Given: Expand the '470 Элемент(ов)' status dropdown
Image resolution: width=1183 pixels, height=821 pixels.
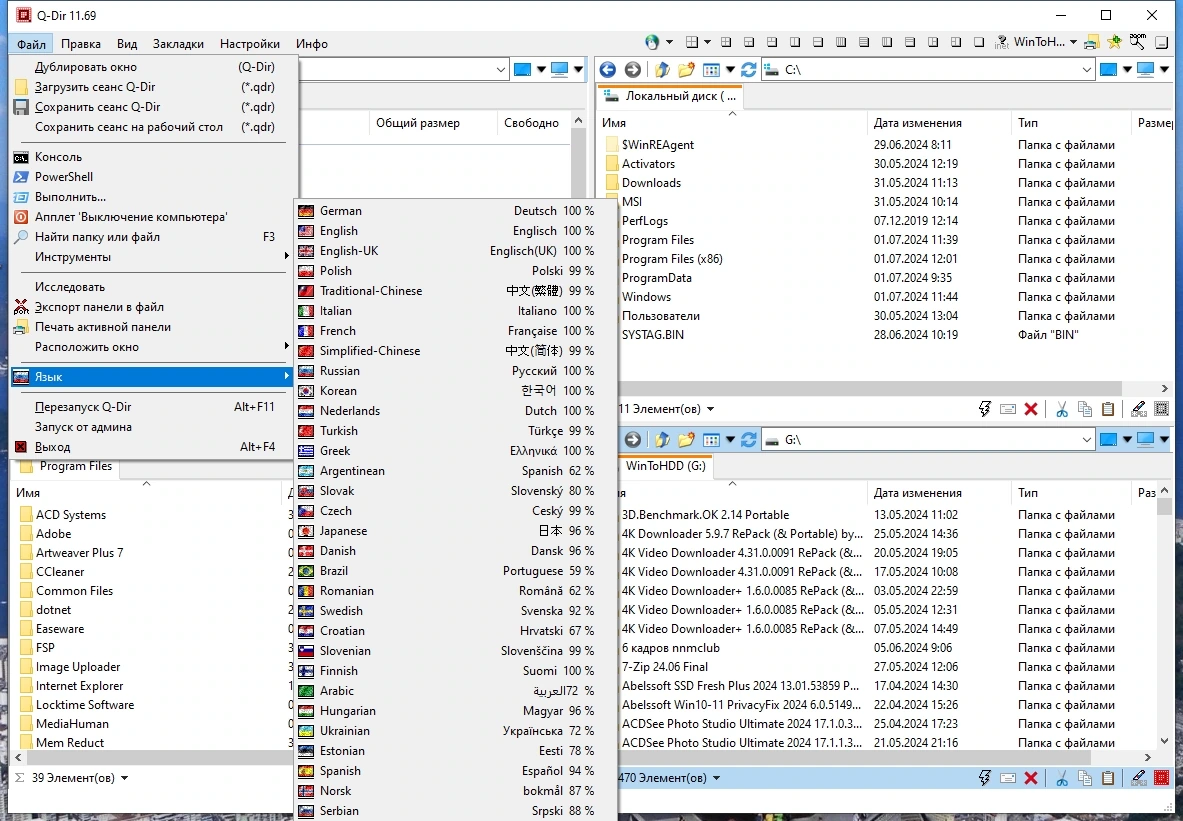Looking at the screenshot, I should coord(716,778).
